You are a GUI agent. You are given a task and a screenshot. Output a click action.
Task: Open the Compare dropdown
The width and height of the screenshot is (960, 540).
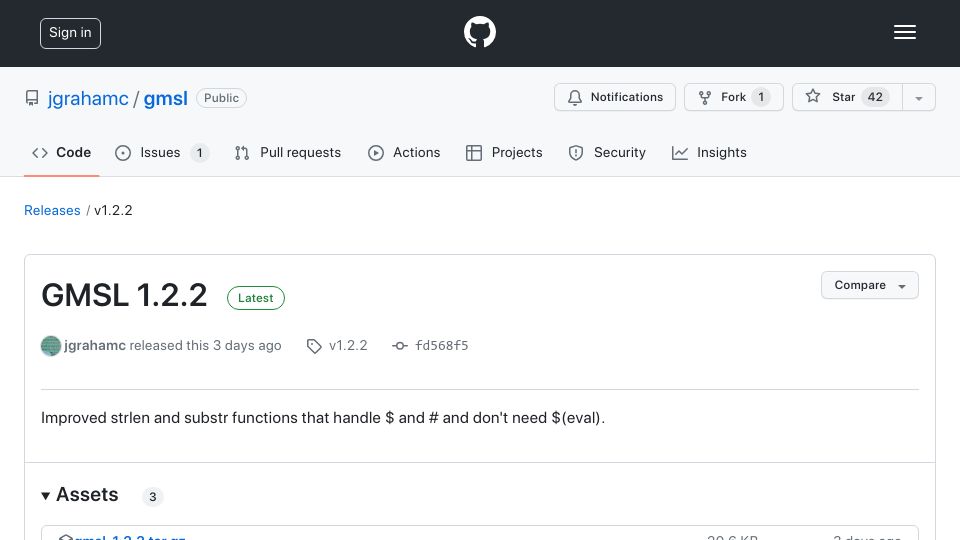[869, 285]
